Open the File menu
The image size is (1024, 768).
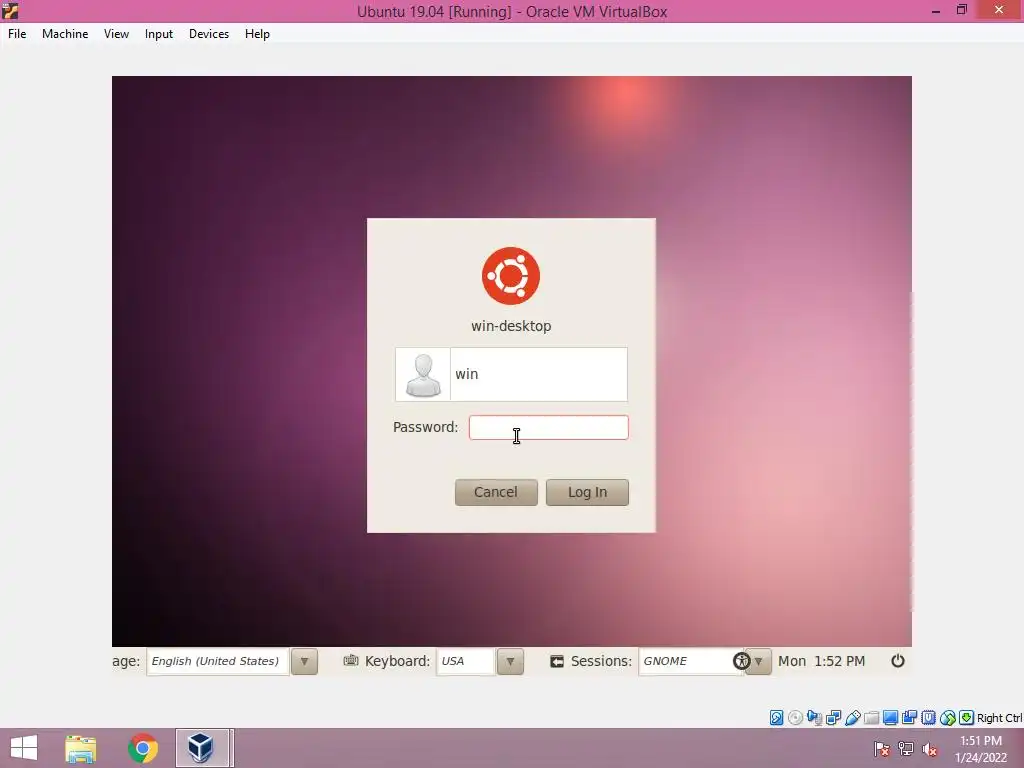click(17, 34)
